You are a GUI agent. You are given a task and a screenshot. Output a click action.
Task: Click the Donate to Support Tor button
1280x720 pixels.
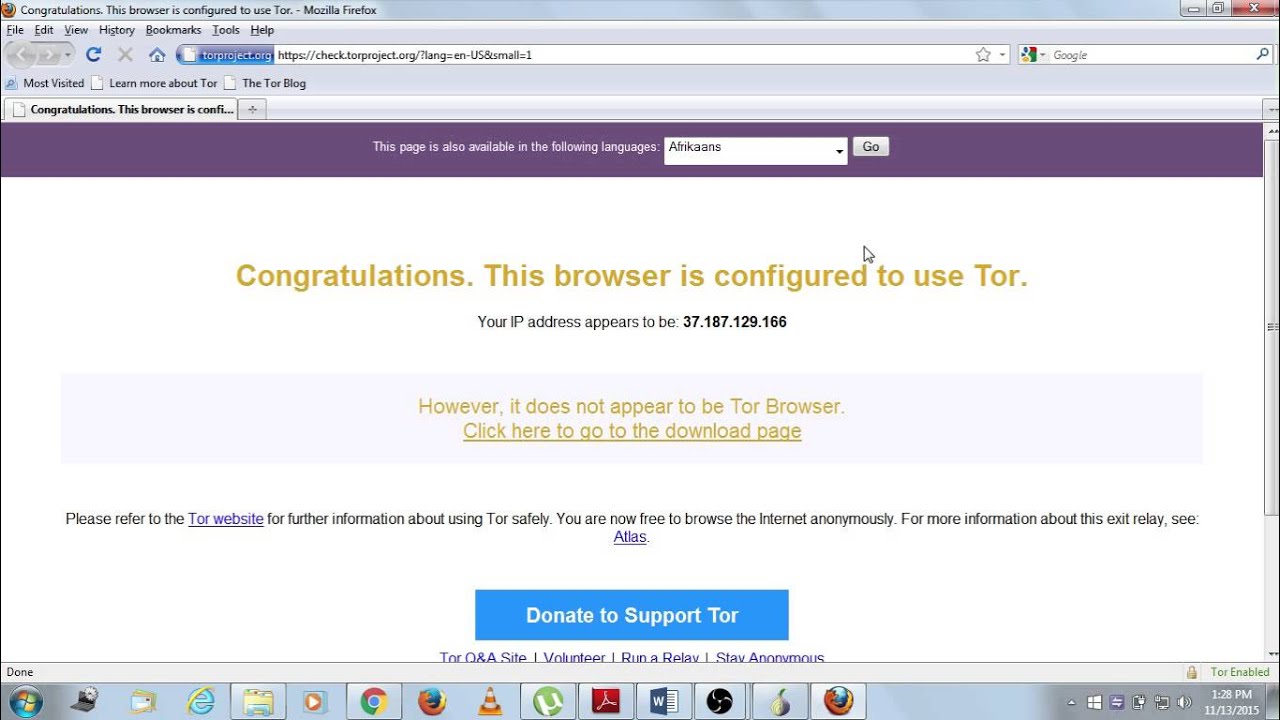[x=632, y=615]
